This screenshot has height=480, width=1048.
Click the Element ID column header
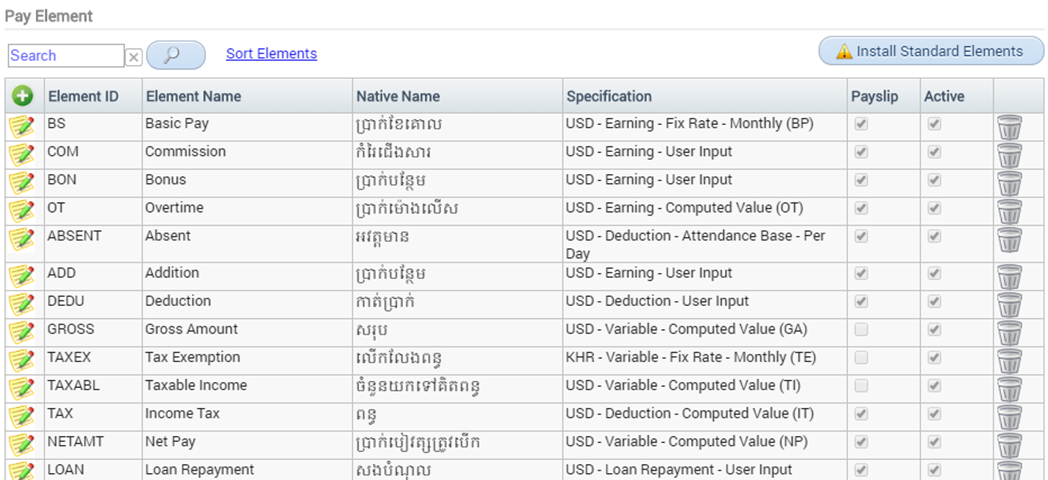point(83,96)
